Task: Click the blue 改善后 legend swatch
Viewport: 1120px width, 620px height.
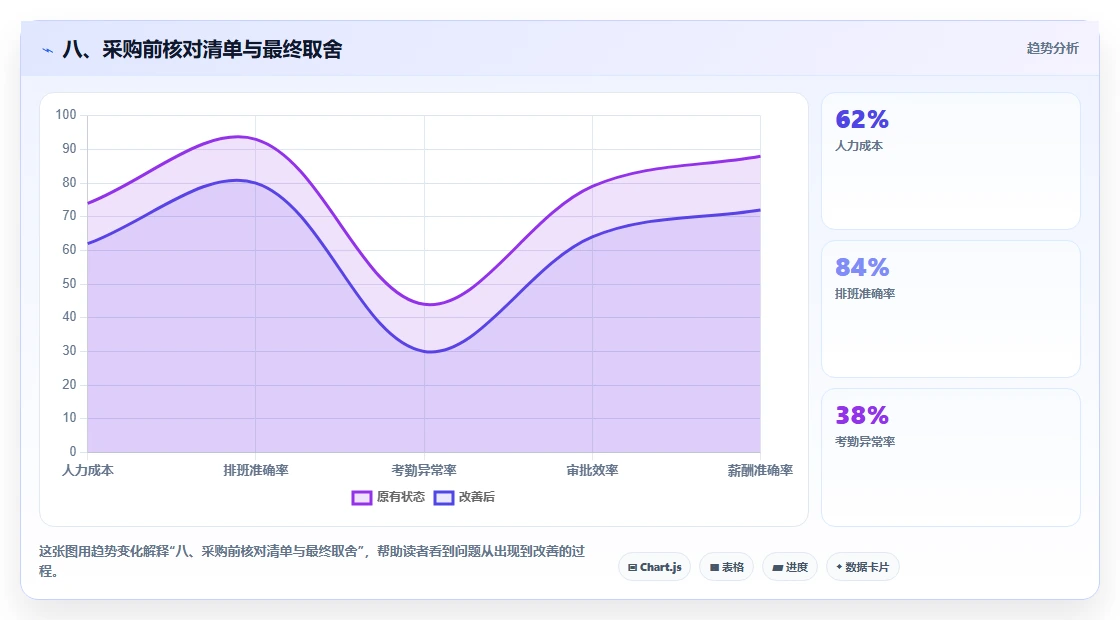Action: [x=444, y=498]
